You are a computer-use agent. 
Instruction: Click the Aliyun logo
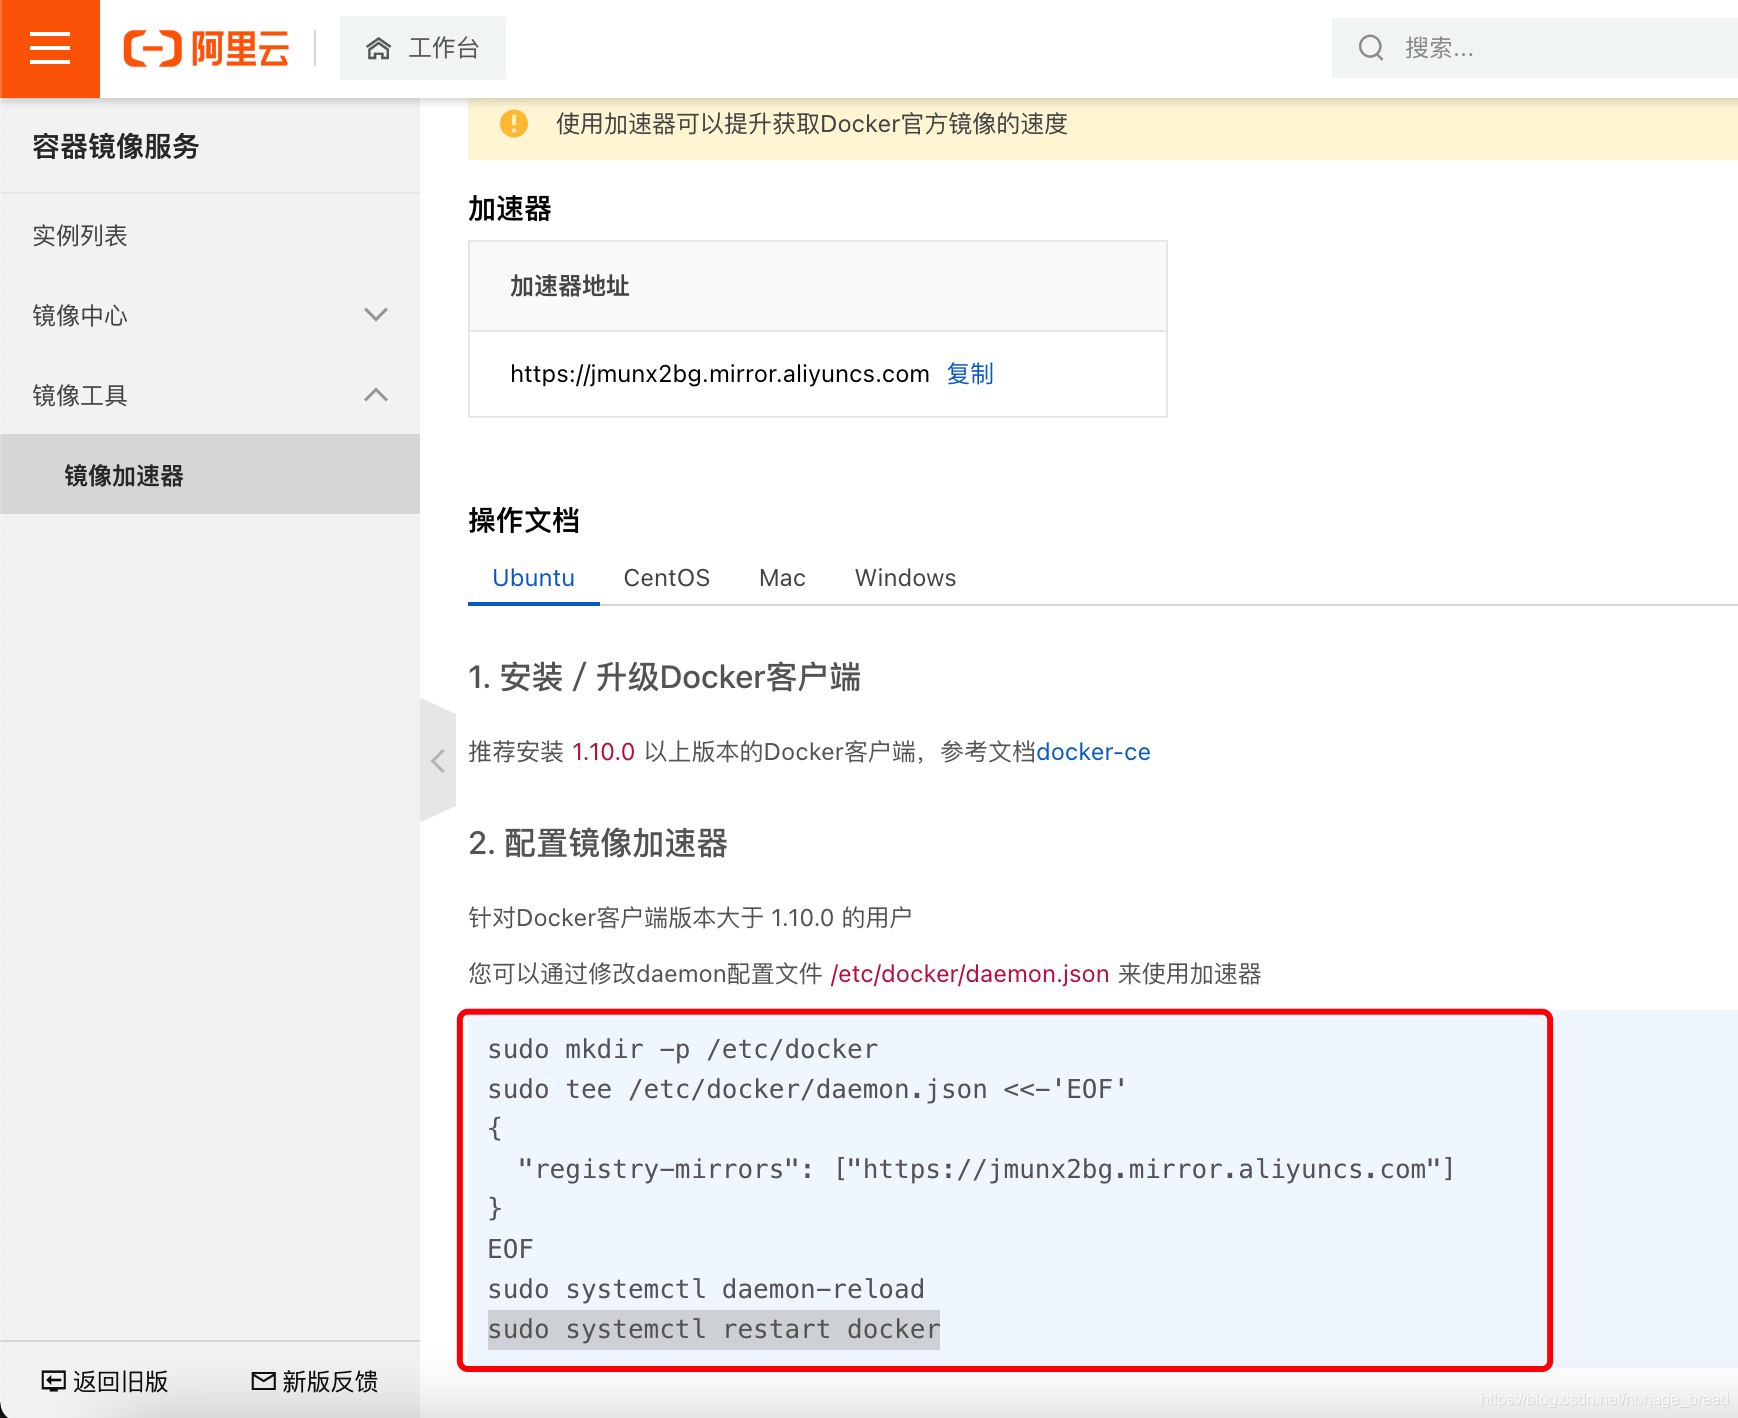pyautogui.click(x=206, y=48)
